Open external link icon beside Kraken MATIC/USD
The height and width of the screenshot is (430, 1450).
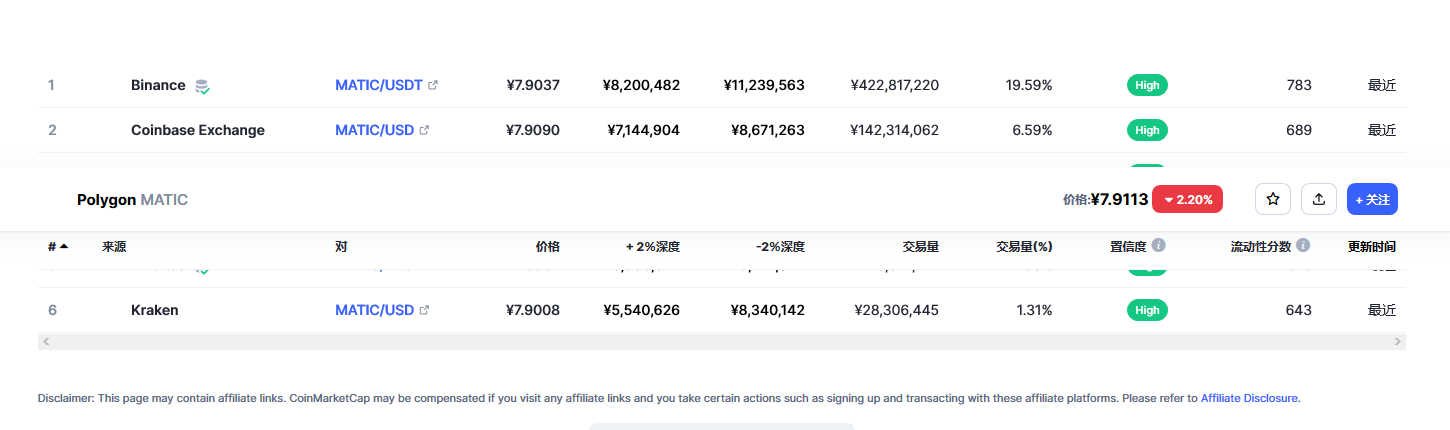[x=424, y=310]
